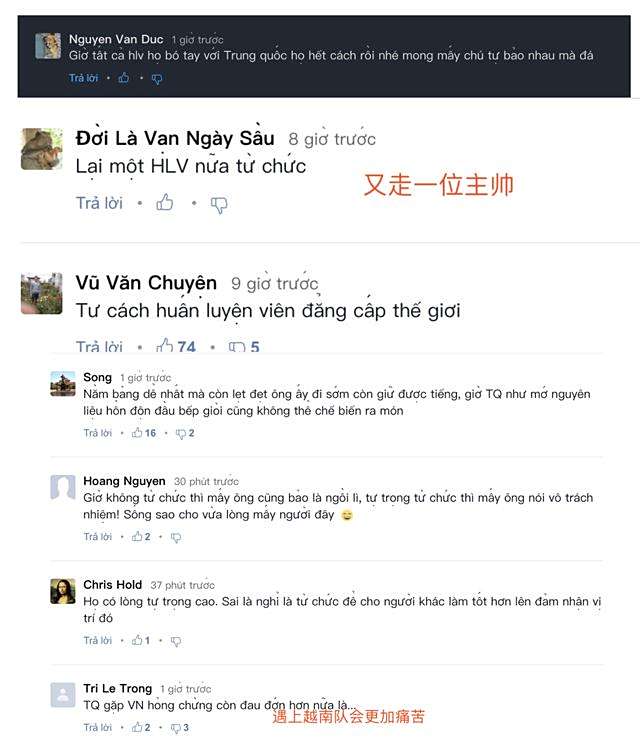Like Nguyen Van Duc's comment

[124, 78]
